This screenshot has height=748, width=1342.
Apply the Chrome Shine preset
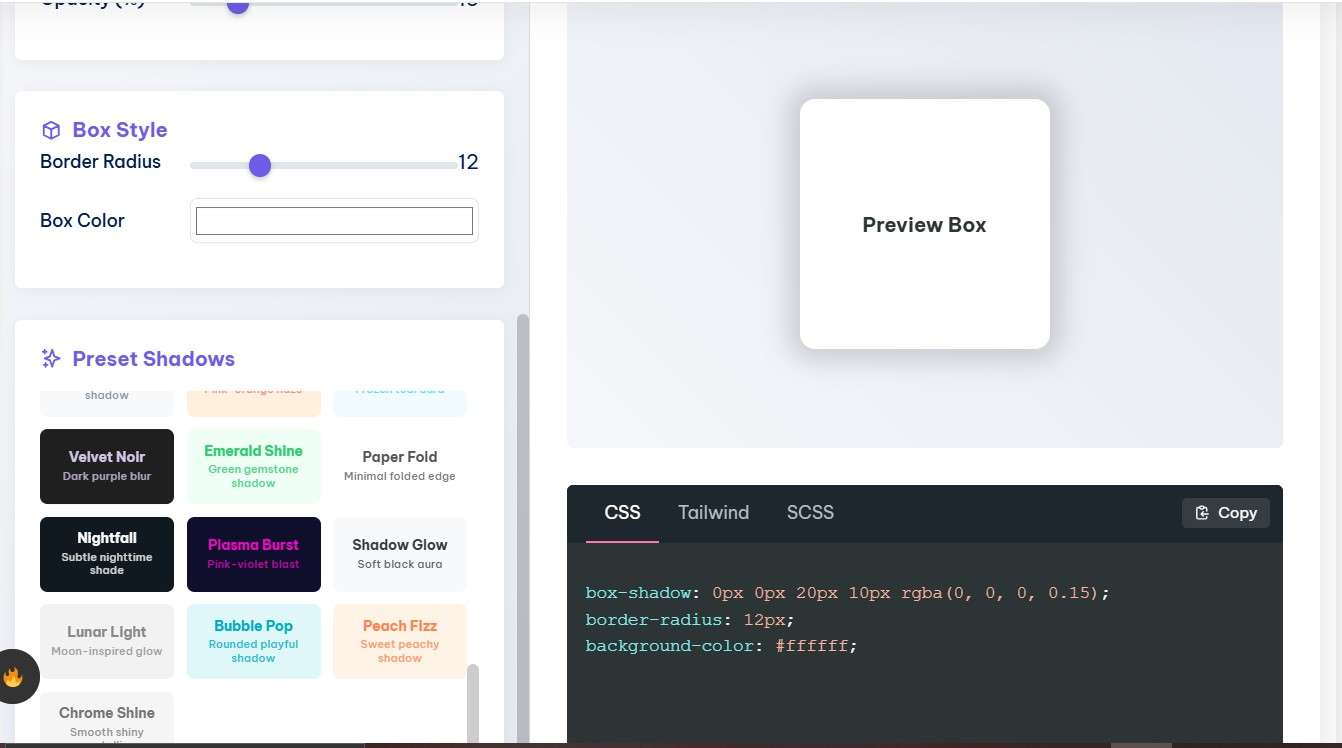pyautogui.click(x=107, y=719)
